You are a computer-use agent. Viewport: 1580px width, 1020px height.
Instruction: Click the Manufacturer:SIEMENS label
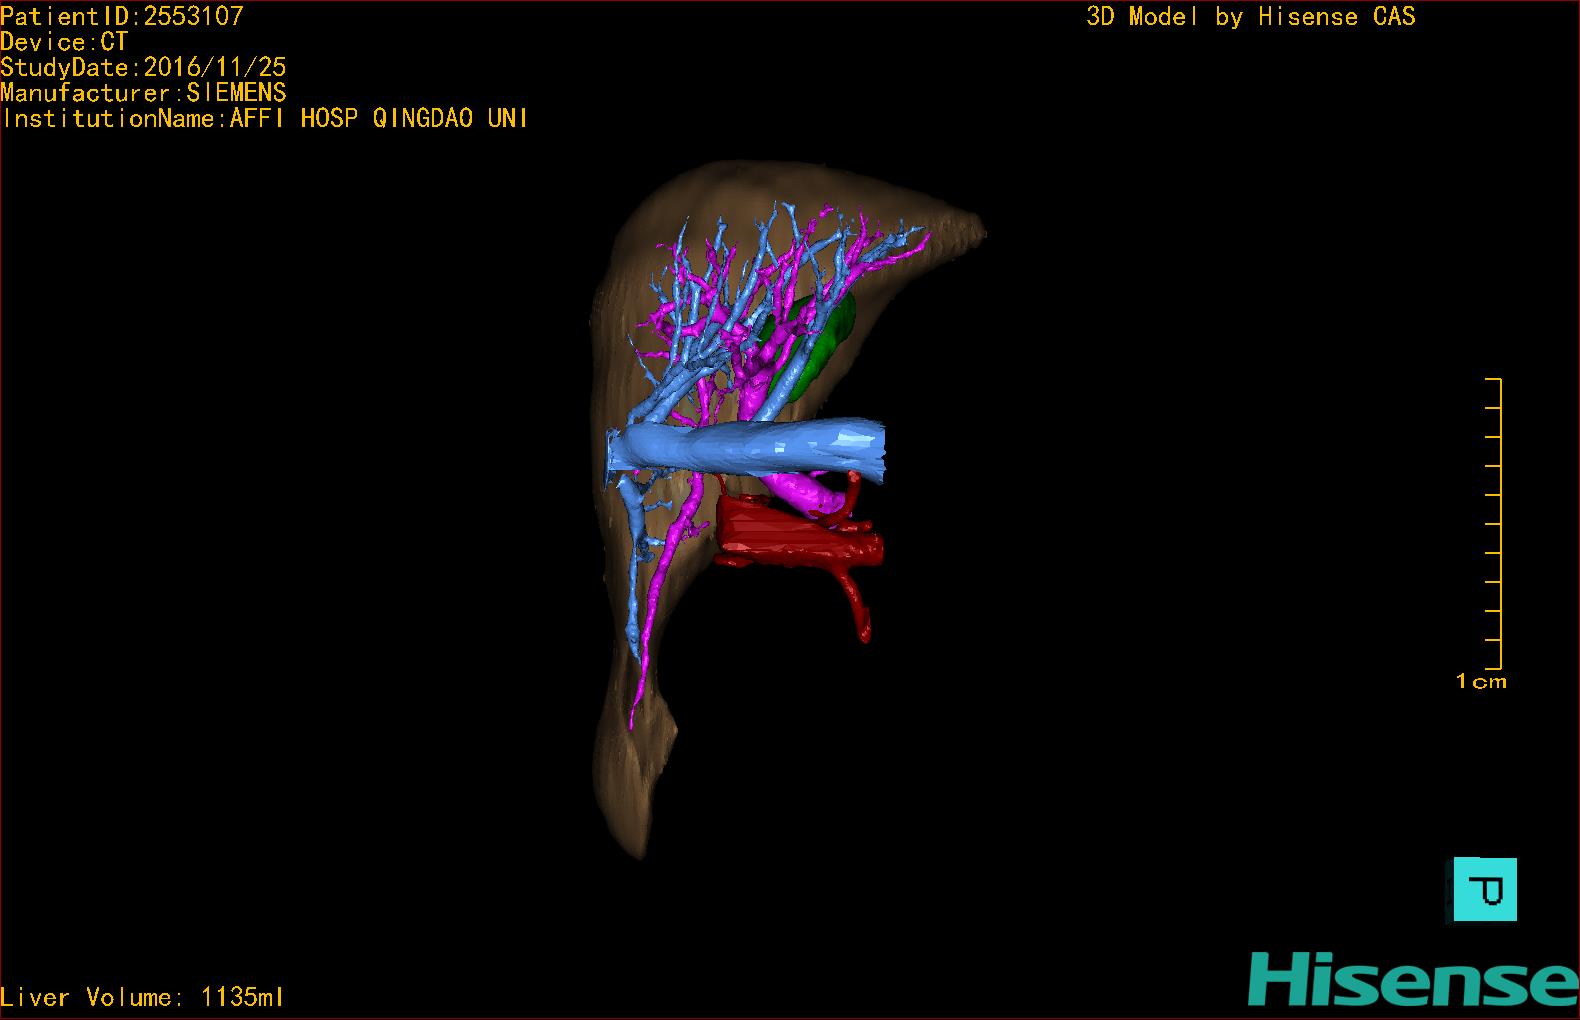(x=143, y=93)
